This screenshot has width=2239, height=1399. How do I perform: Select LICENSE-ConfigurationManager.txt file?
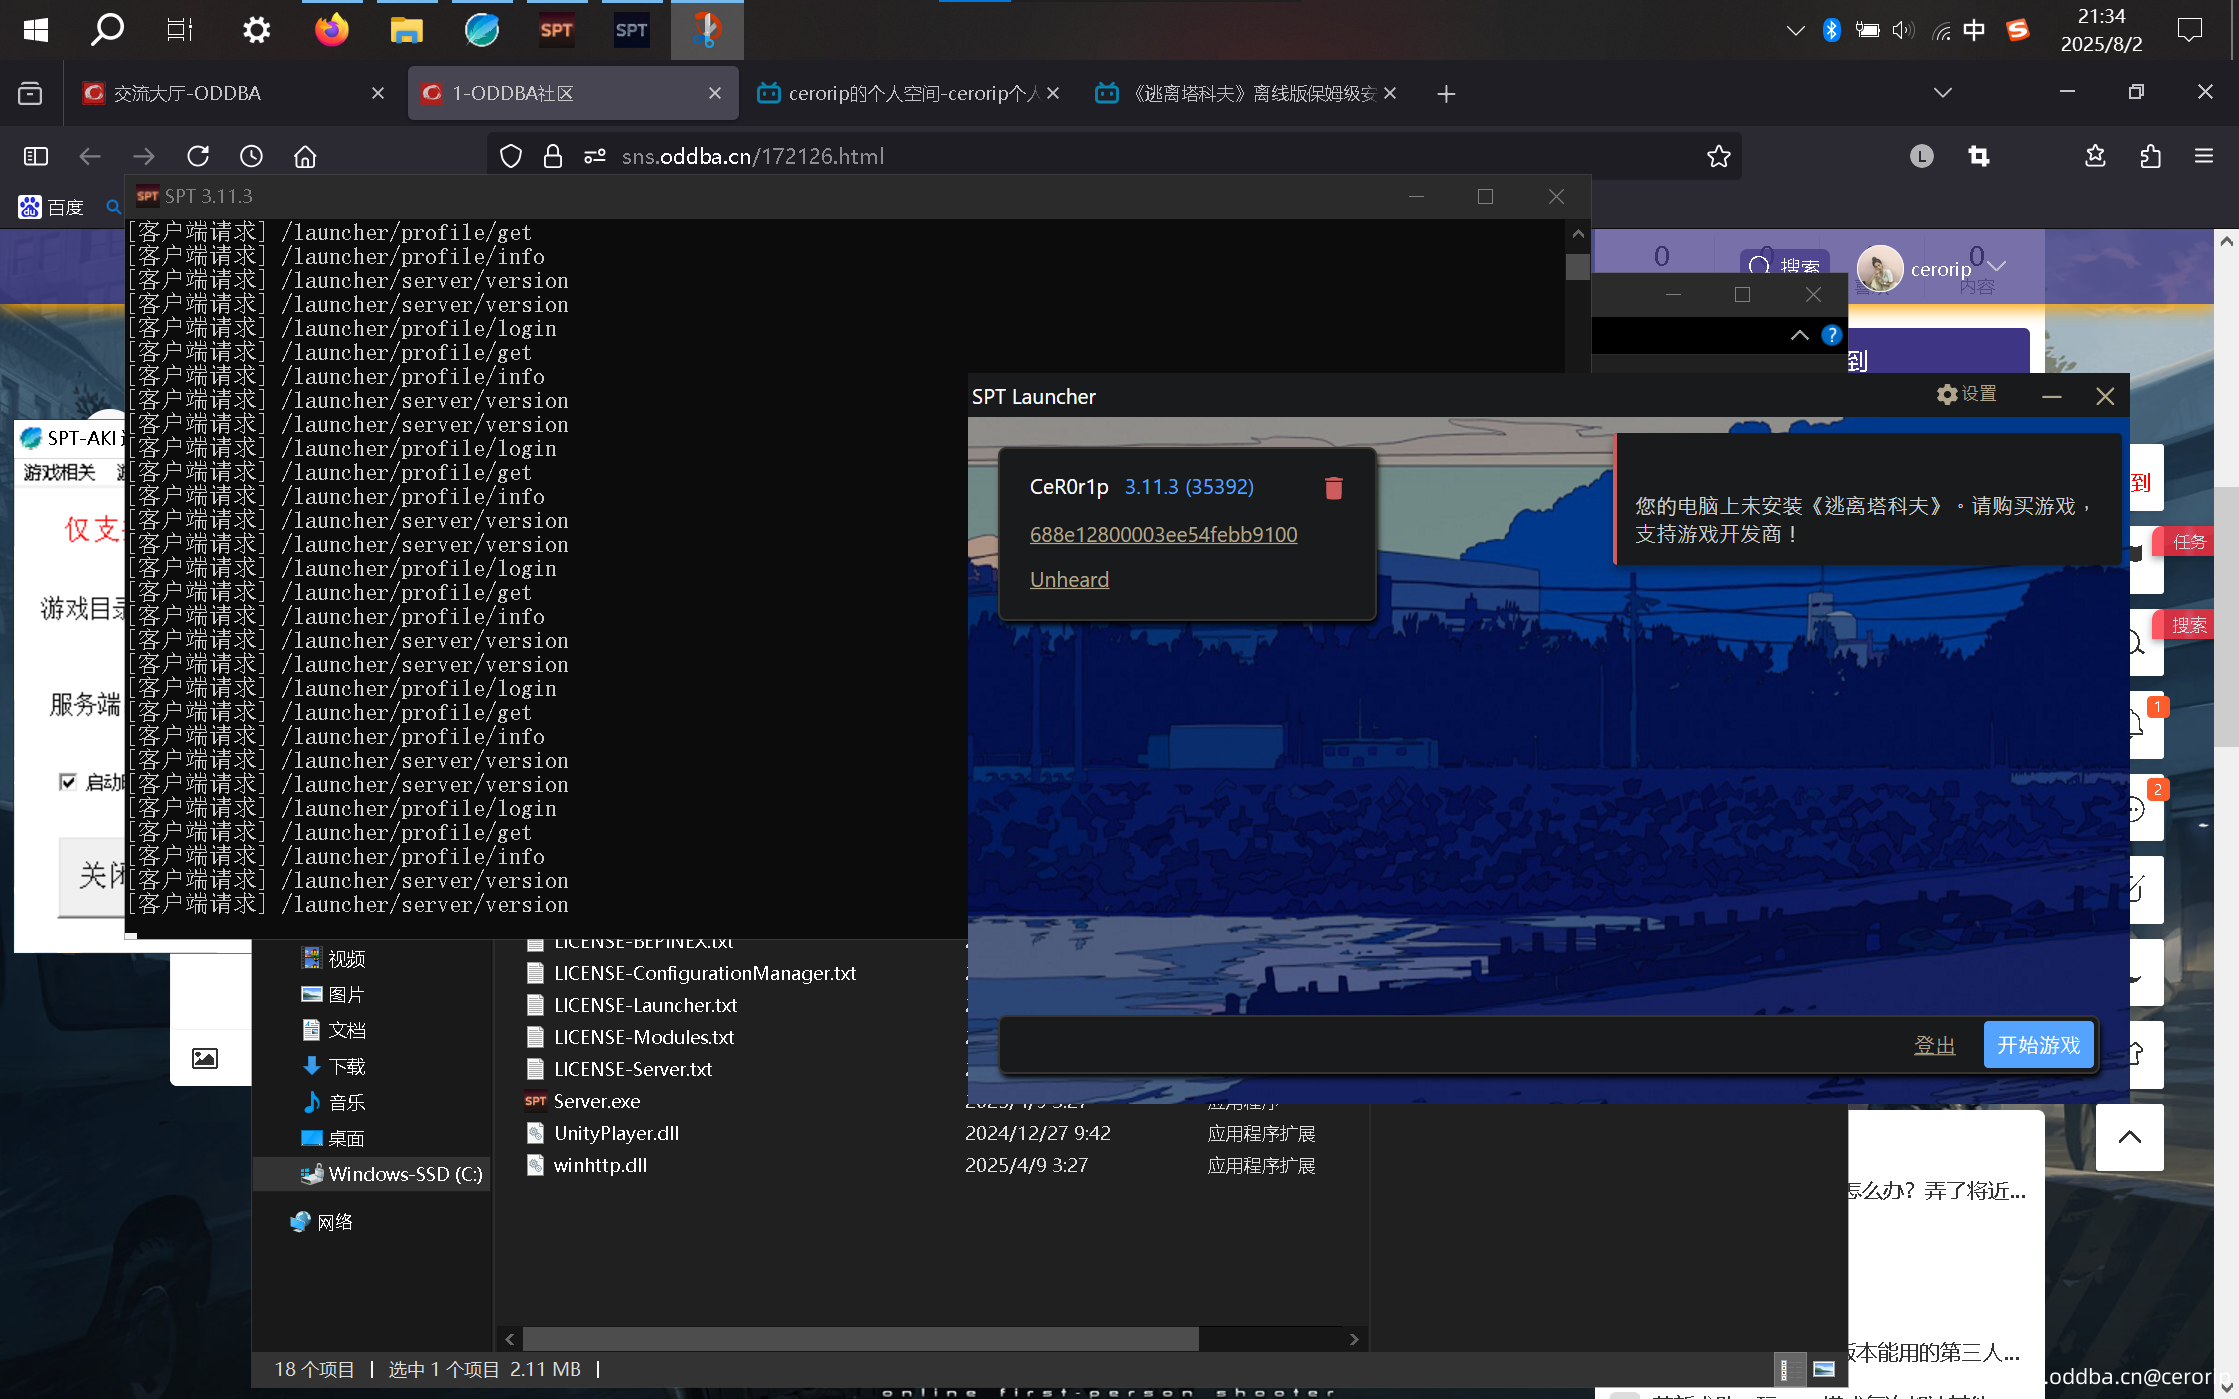pyautogui.click(x=704, y=973)
